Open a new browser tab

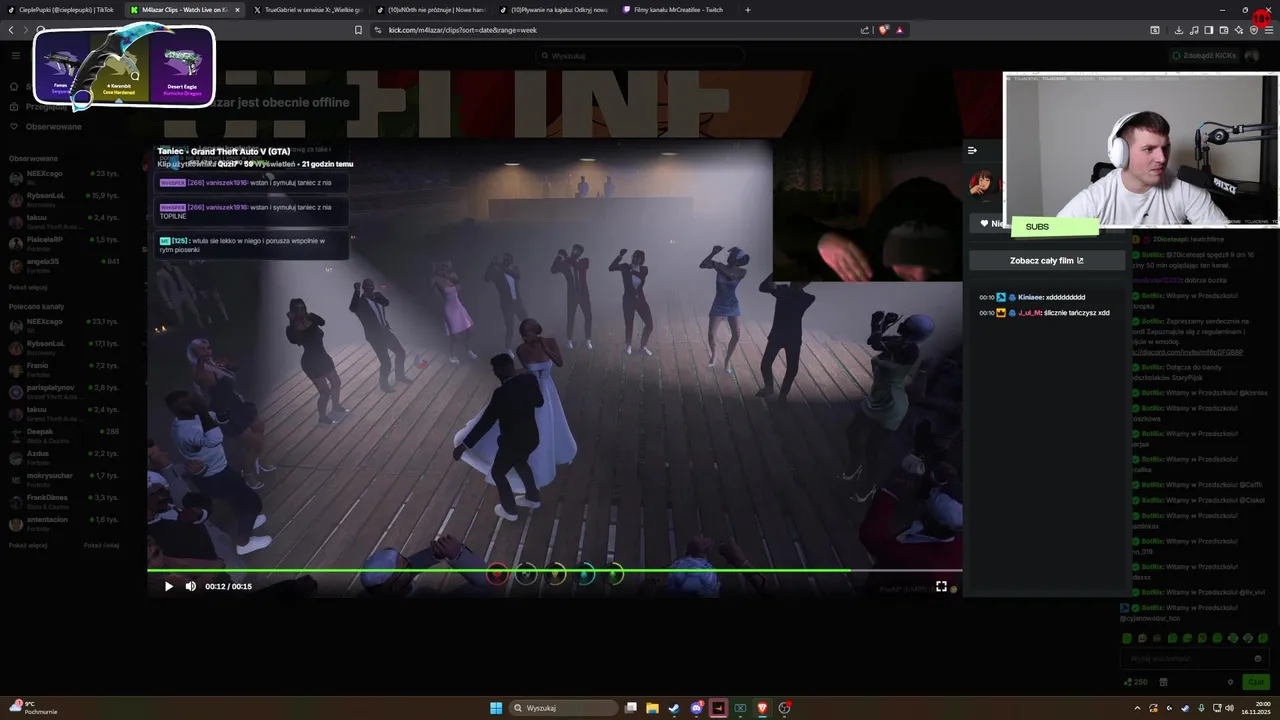tap(747, 10)
